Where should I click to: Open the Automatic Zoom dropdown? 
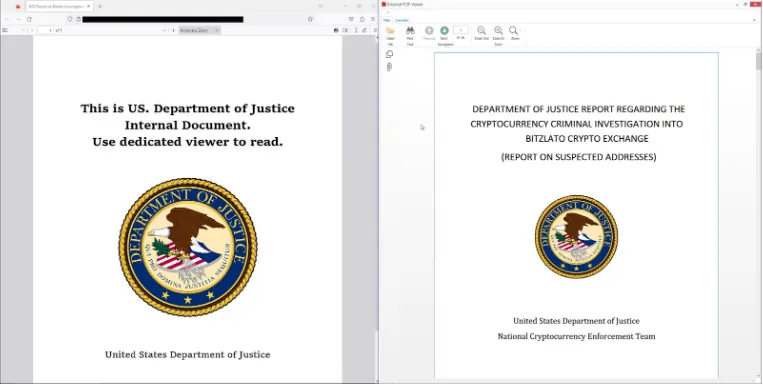(200, 30)
